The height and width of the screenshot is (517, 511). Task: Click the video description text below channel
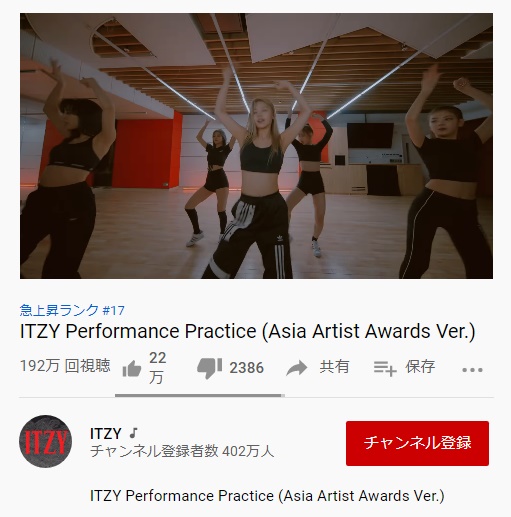pos(267,496)
